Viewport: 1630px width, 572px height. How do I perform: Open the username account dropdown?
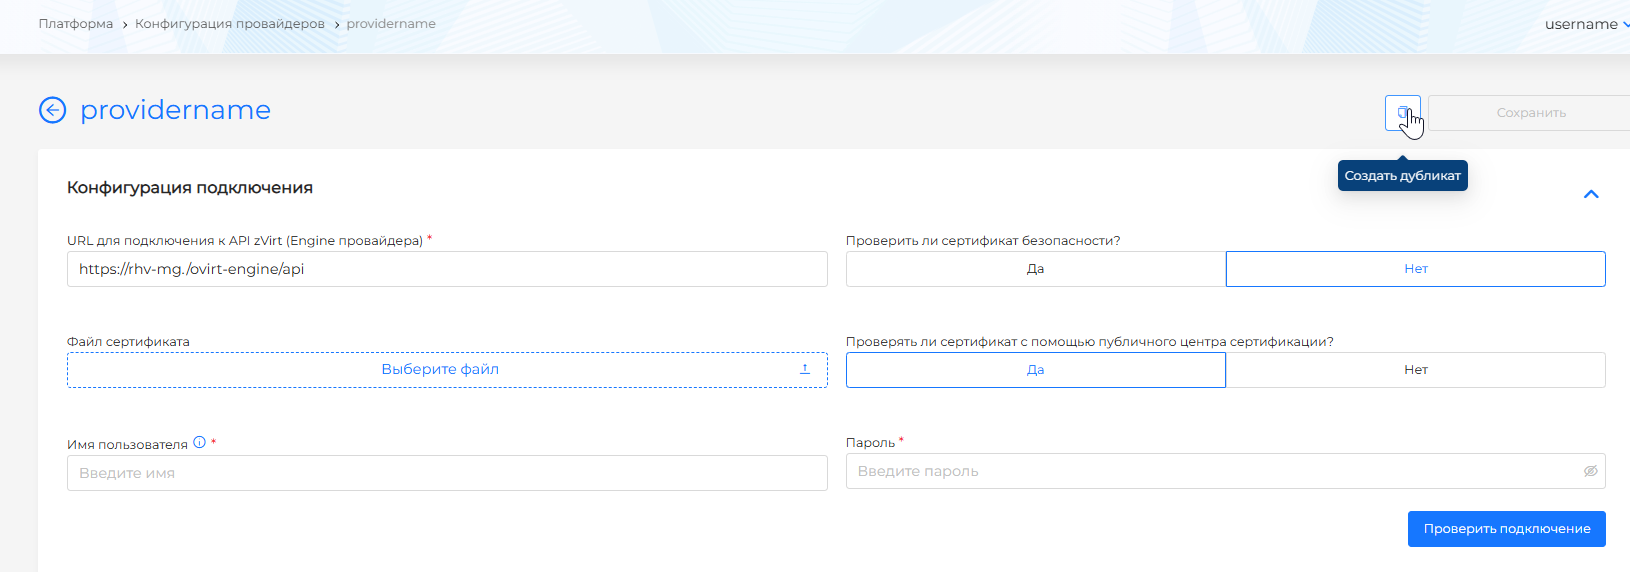(x=1586, y=24)
